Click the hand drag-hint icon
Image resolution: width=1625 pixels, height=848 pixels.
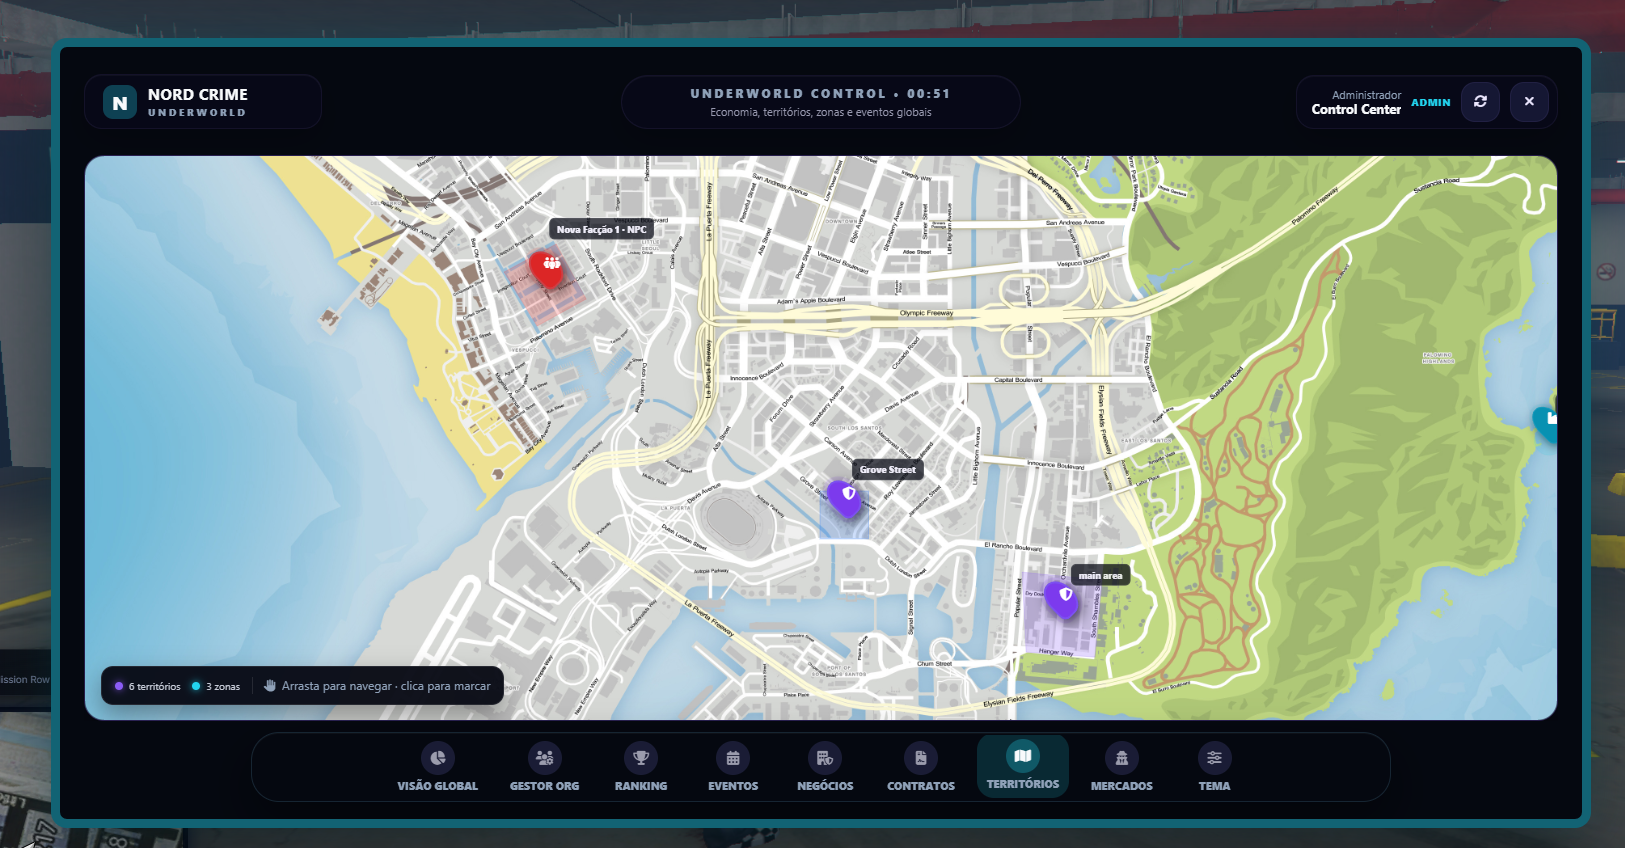[270, 685]
